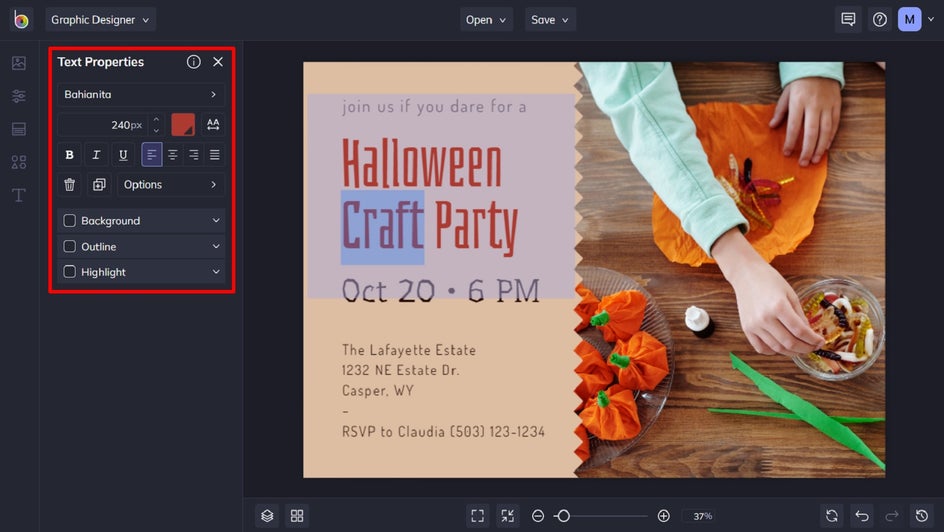Click the 'RSVP to Claudia (503) 123-1234' line
This screenshot has width=944, height=532.
pyautogui.click(x=444, y=431)
